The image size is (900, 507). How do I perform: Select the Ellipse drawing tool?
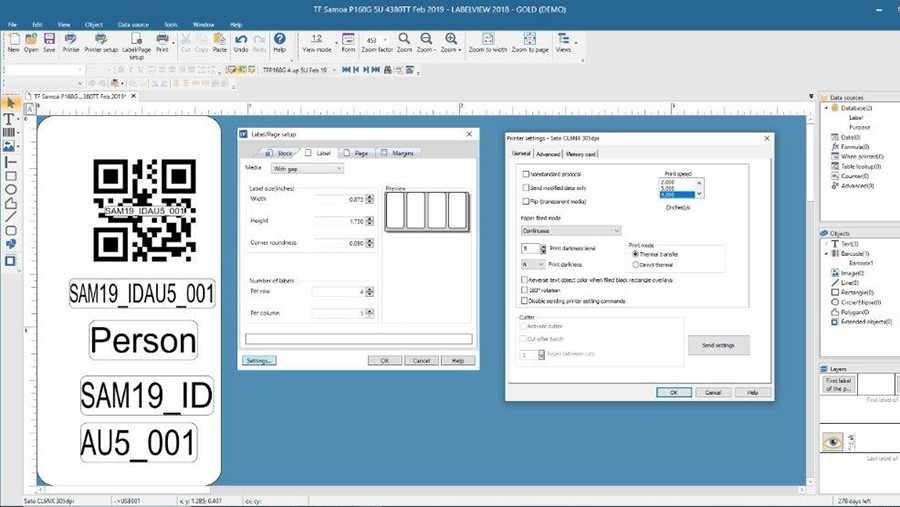pyautogui.click(x=10, y=189)
